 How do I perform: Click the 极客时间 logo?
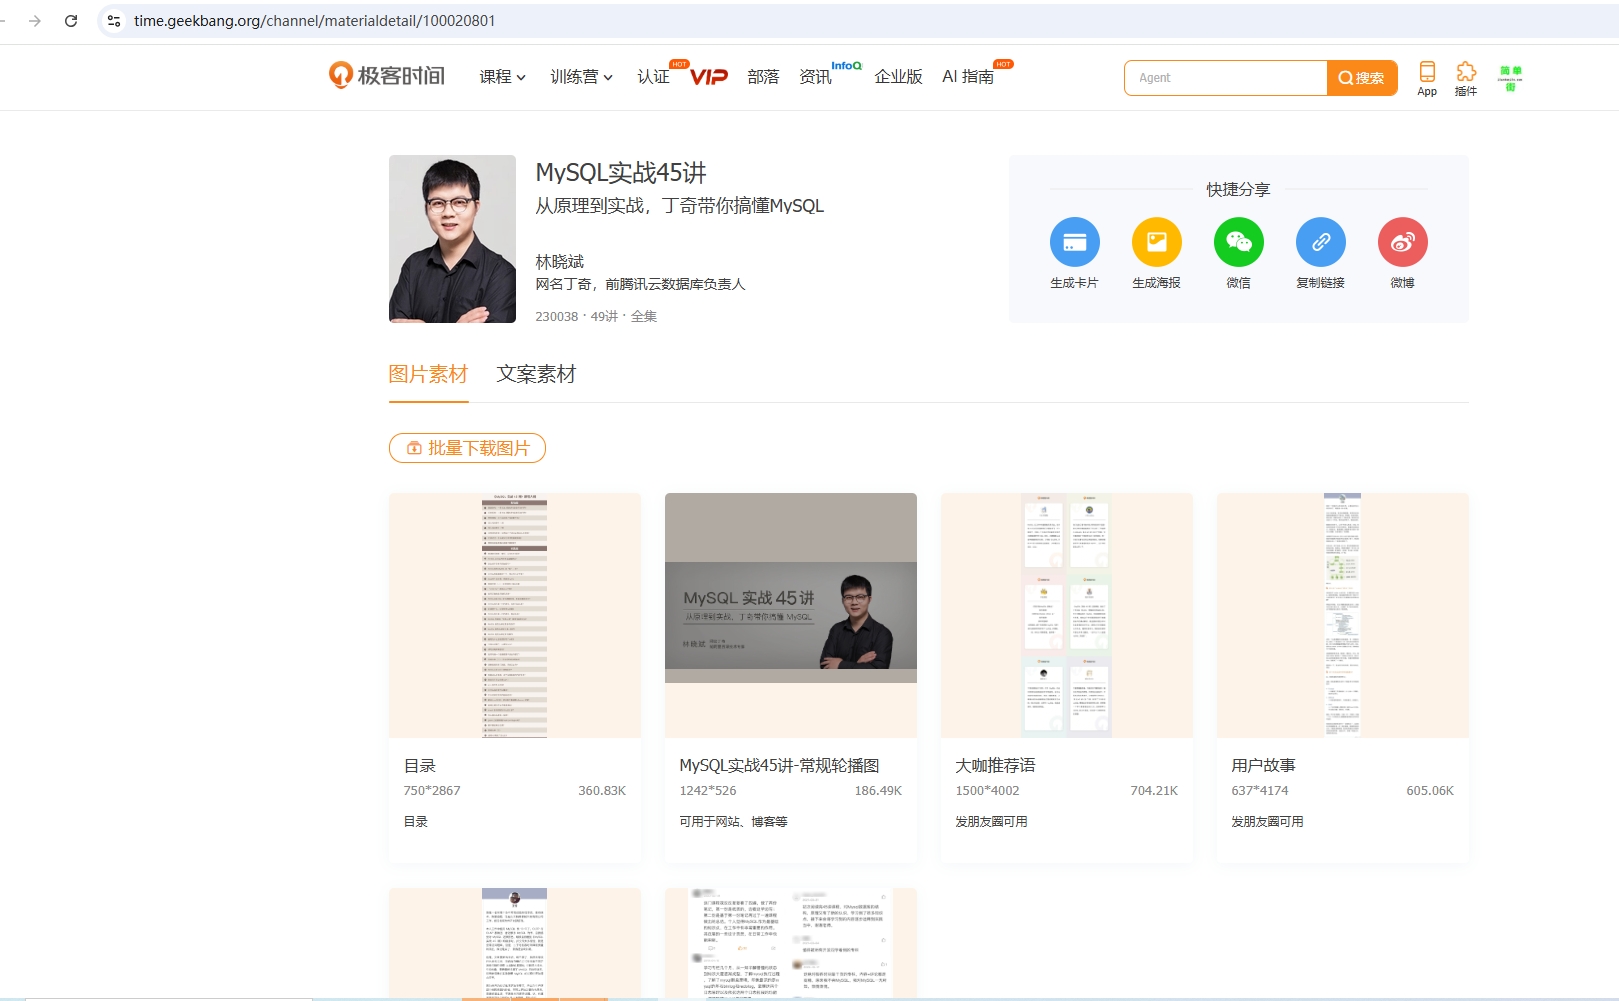pos(387,75)
